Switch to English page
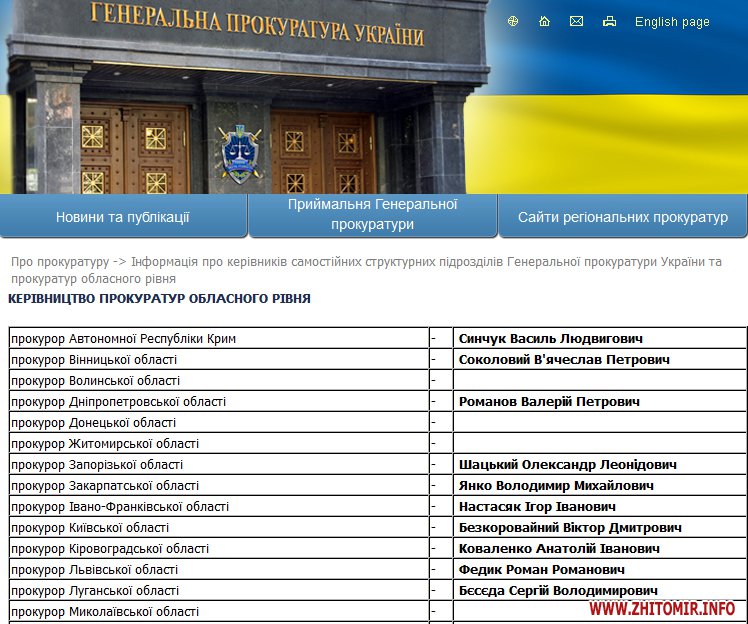 [x=672, y=22]
